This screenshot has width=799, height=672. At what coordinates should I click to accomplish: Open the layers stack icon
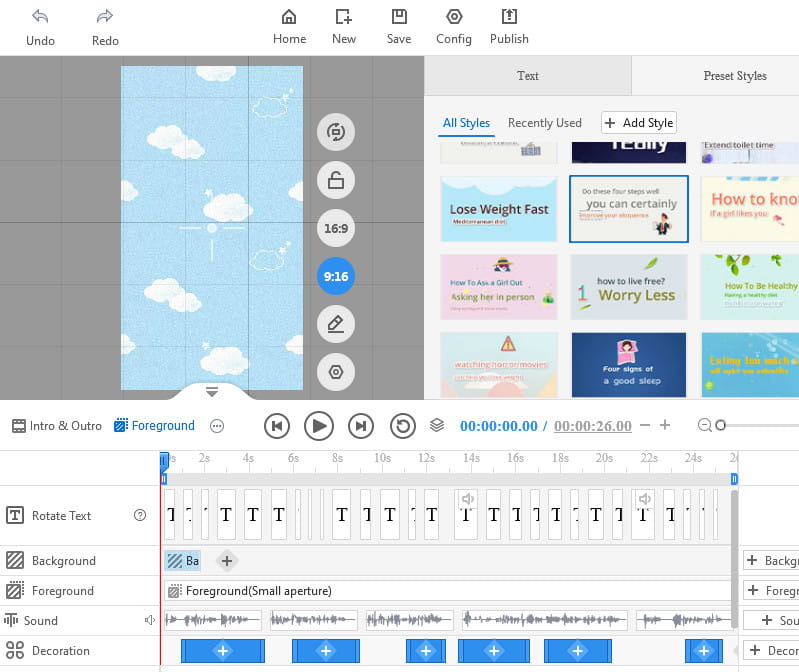coord(437,425)
